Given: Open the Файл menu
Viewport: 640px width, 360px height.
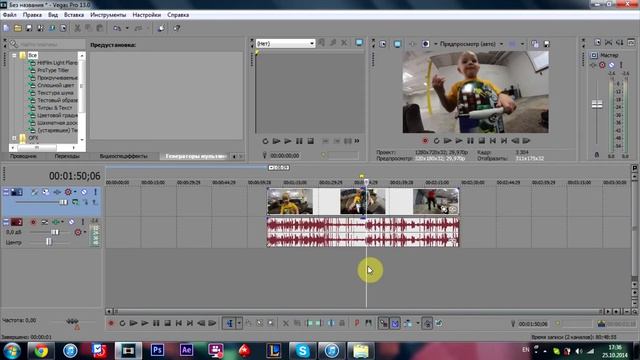Looking at the screenshot, I should [9, 15].
